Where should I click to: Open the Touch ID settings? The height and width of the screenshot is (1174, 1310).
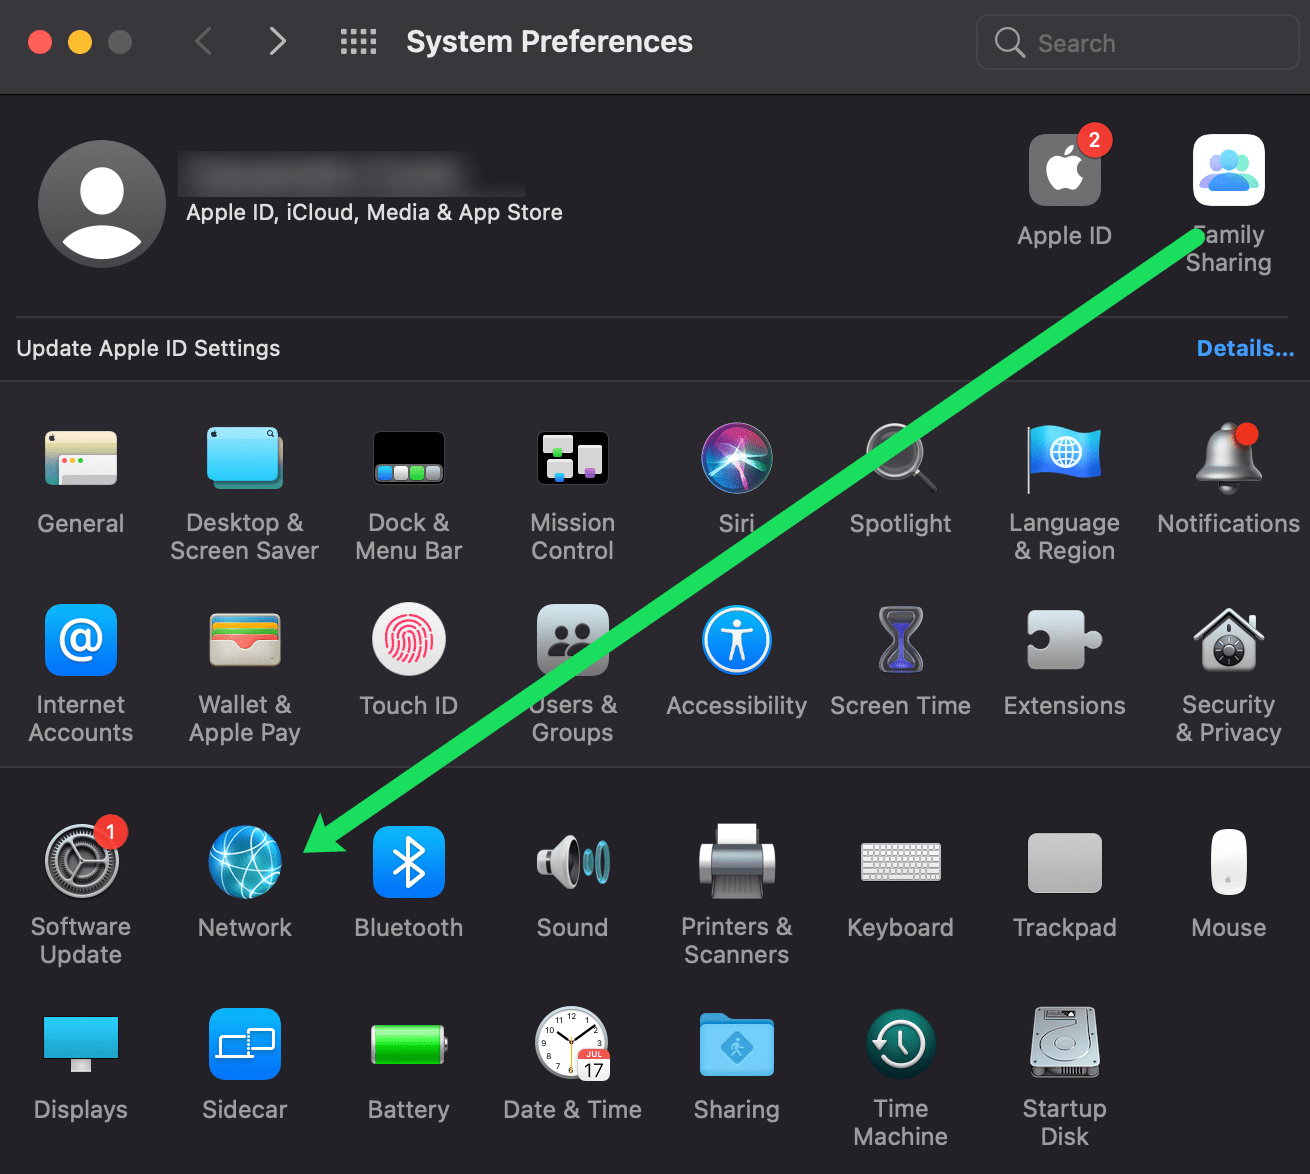coord(408,640)
